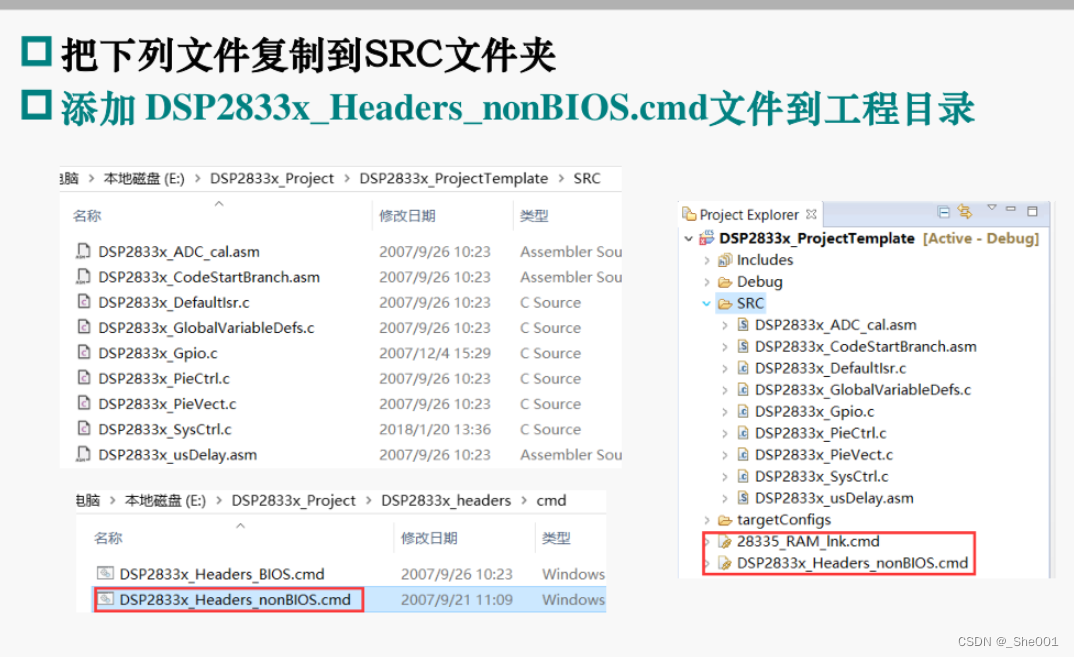The height and width of the screenshot is (657, 1074).
Task: Click the 28335_RAM_lnk.cmd file icon
Action: [x=724, y=541]
